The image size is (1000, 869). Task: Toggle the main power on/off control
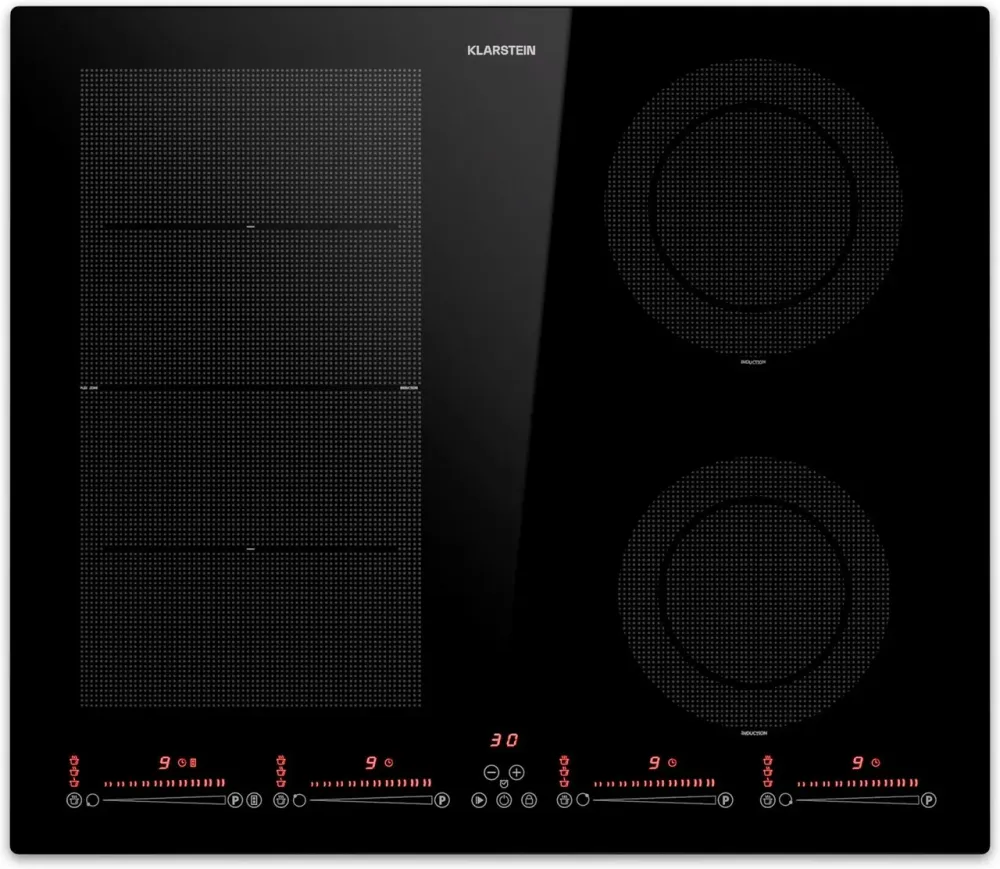(504, 800)
